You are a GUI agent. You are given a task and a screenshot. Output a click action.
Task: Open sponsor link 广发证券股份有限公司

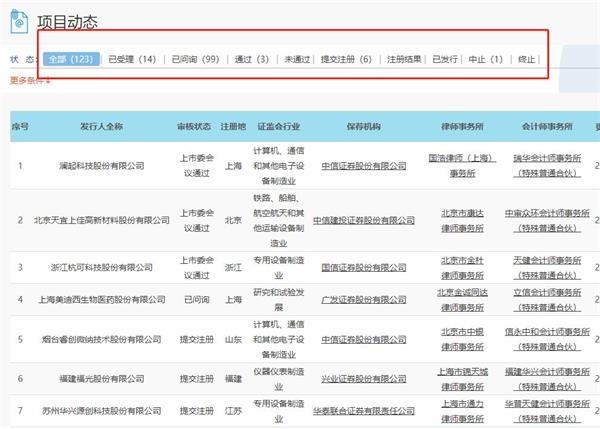[x=364, y=299]
